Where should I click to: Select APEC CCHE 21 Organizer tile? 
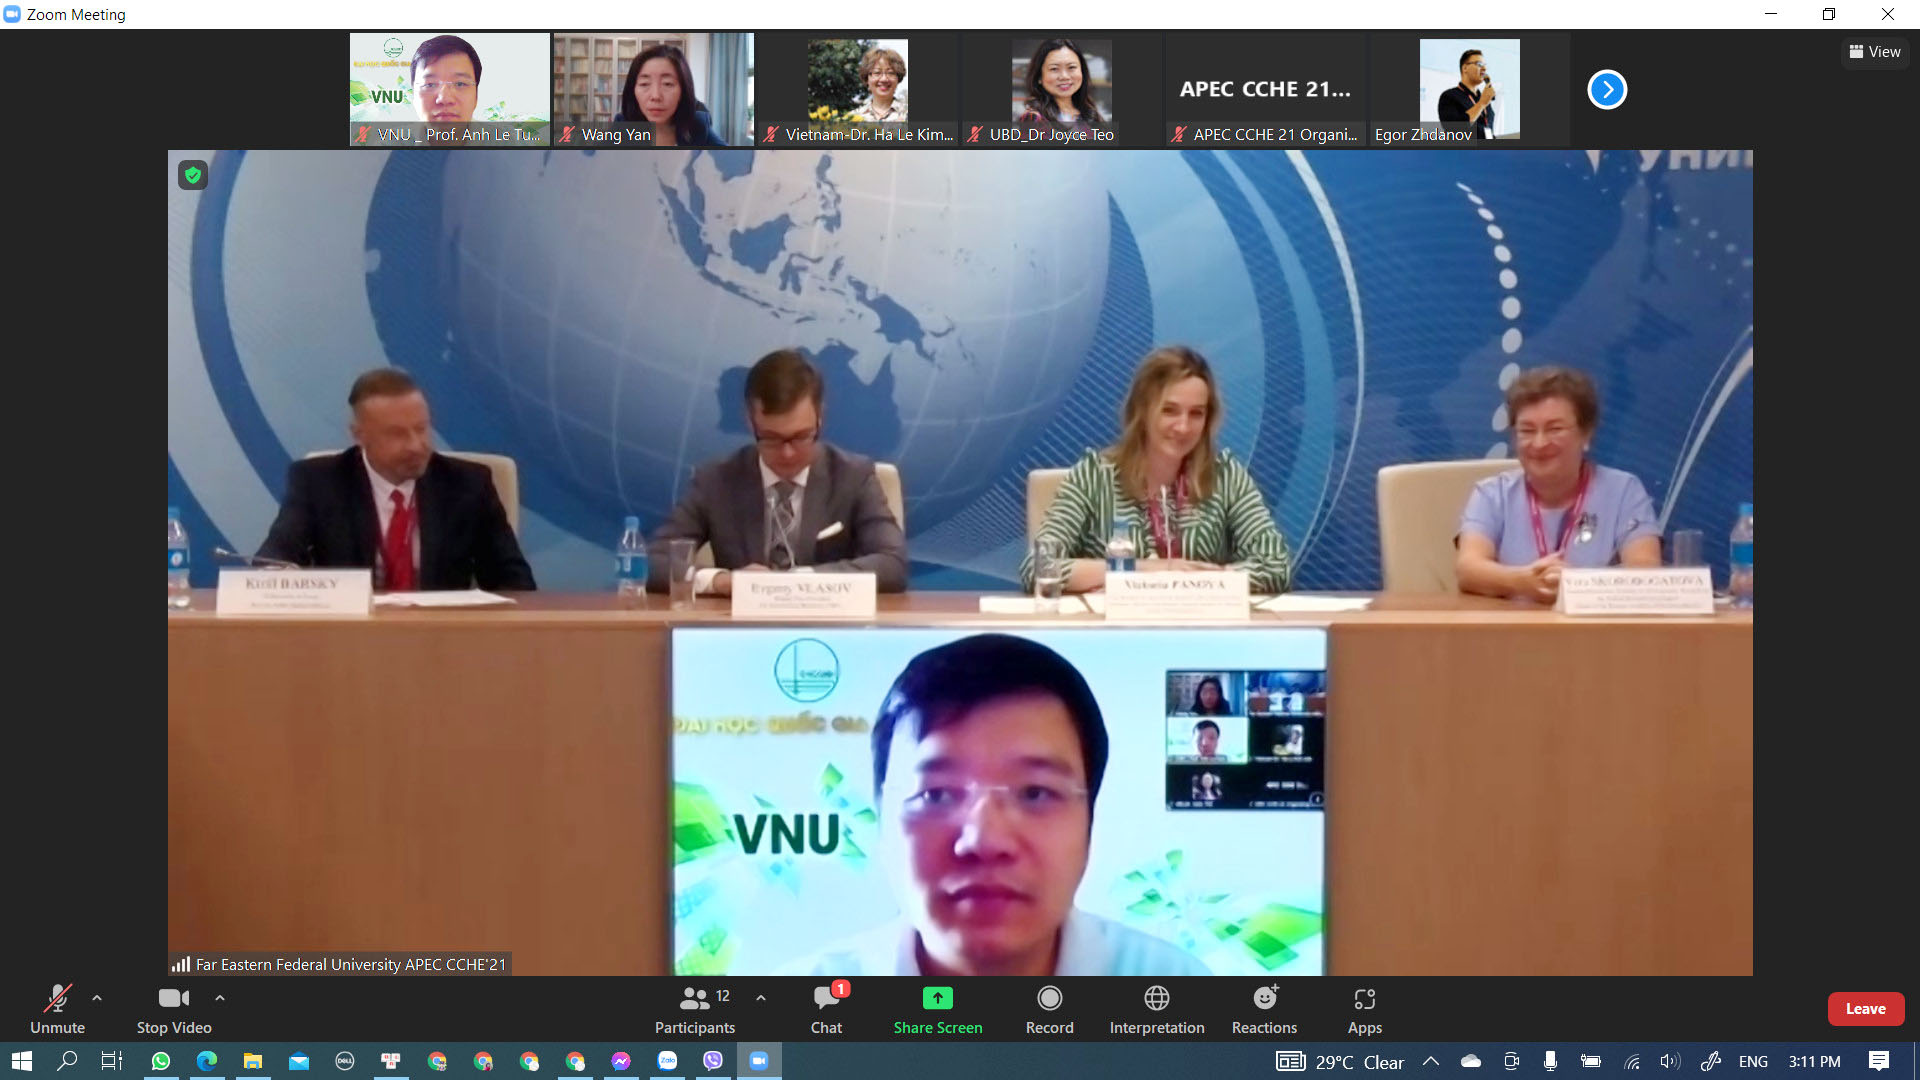(x=1266, y=90)
